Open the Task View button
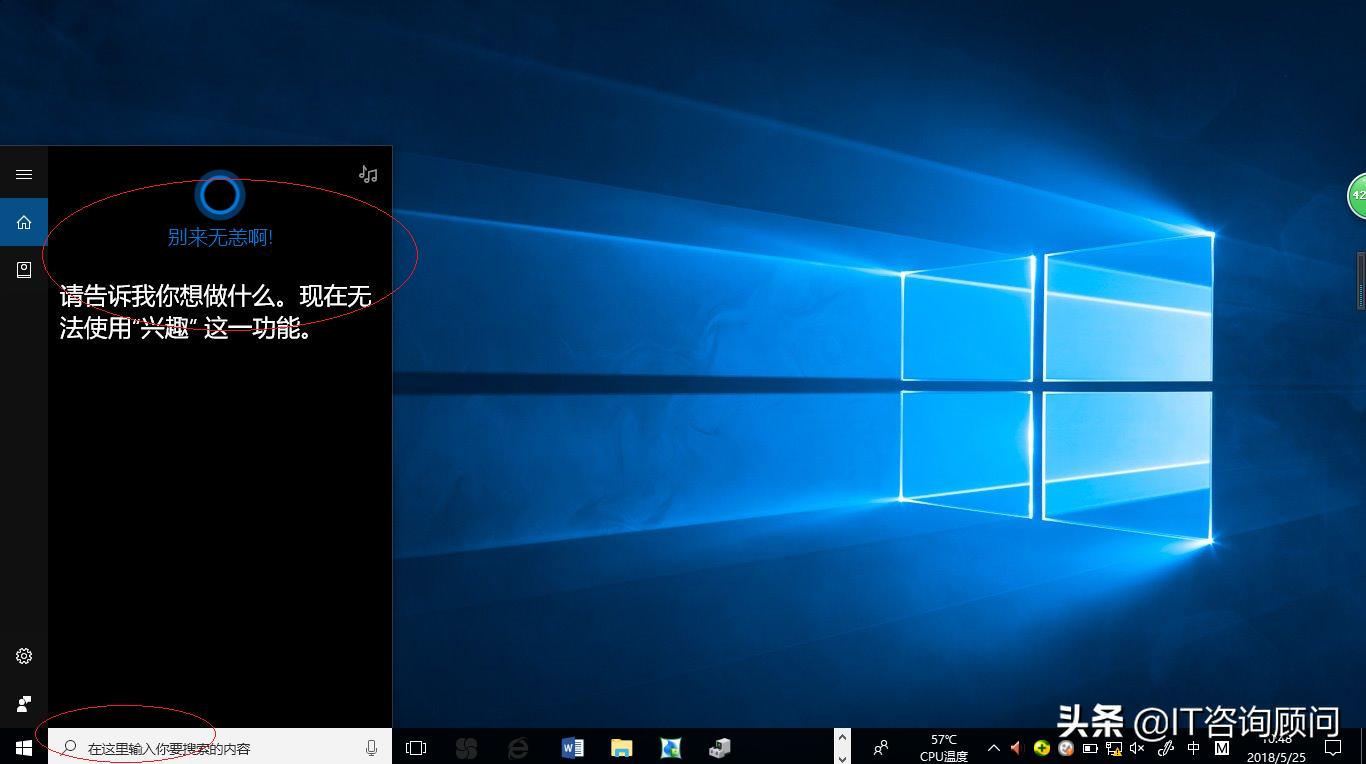 [415, 747]
